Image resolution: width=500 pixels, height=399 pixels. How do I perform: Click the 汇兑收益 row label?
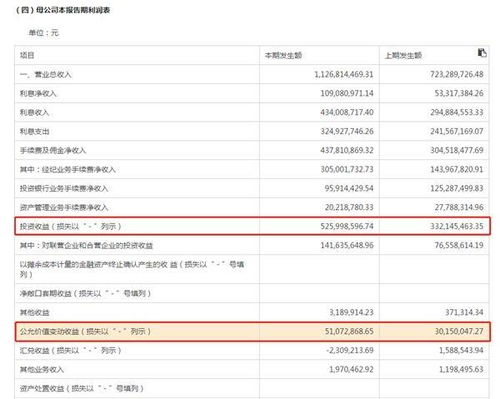coord(70,350)
